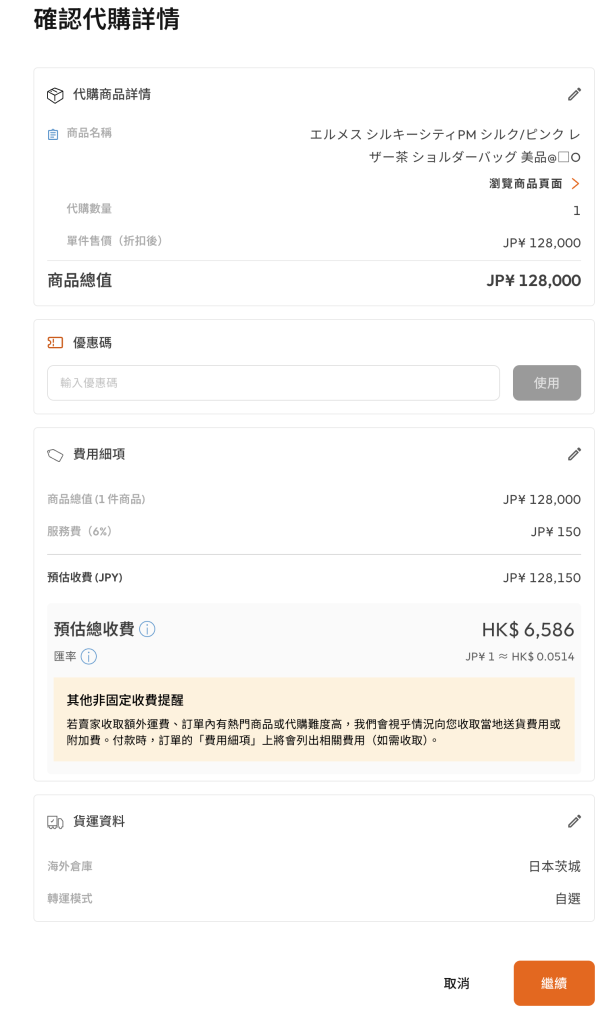The height and width of the screenshot is (1024, 613).
Task: Click the 日本茨城 warehouse value
Action: 554,866
